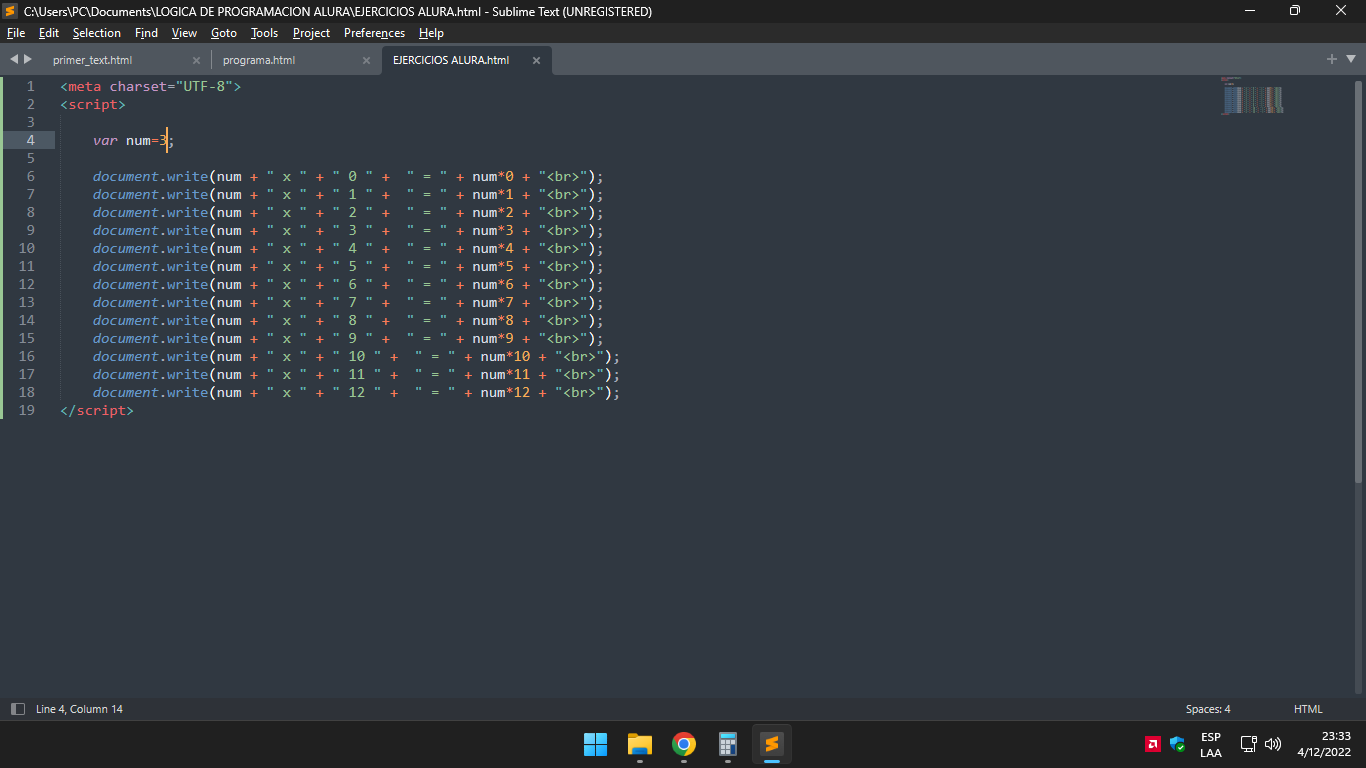
Task: Click the document.write line with num*3
Action: [349, 230]
